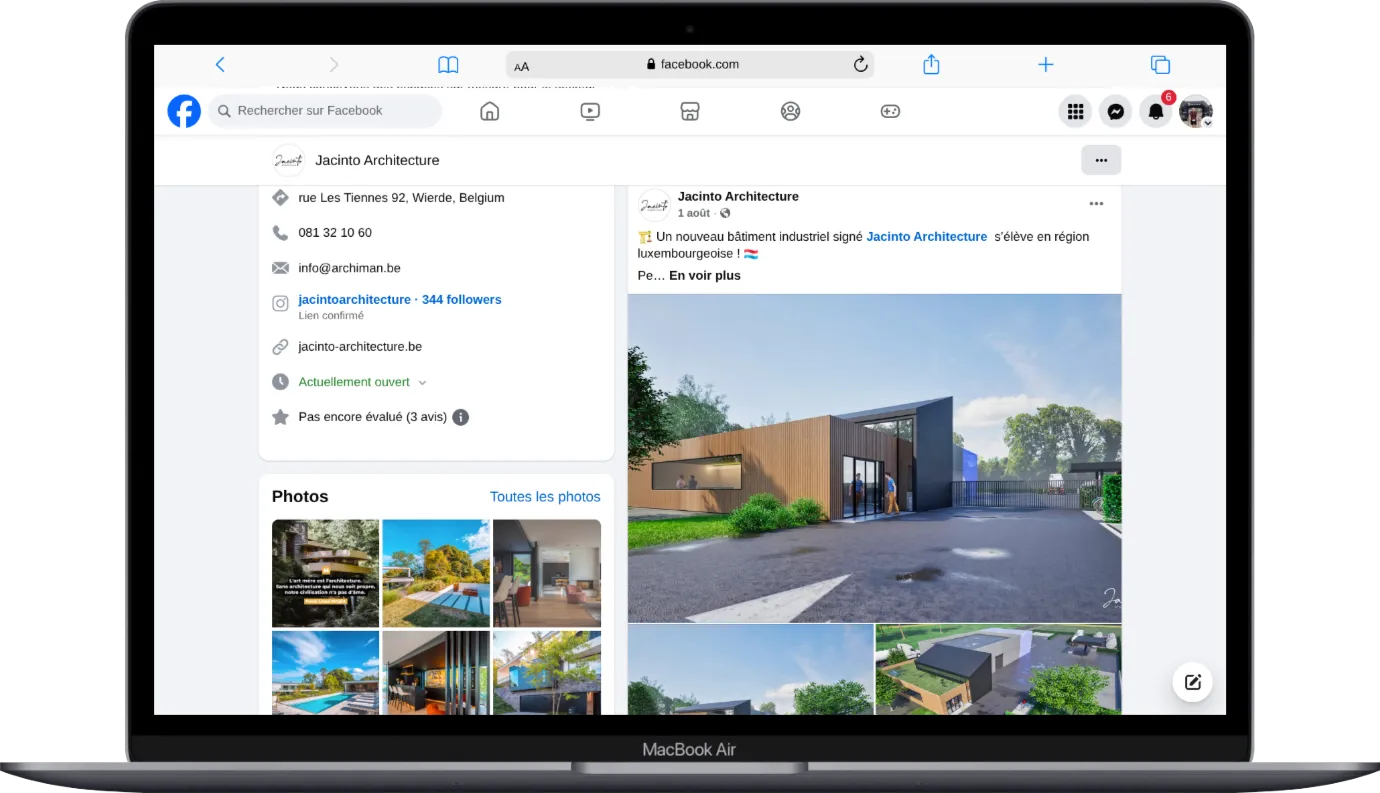Click Pas encore évalué (3 avis)
The width and height of the screenshot is (1380, 793).
(x=372, y=417)
